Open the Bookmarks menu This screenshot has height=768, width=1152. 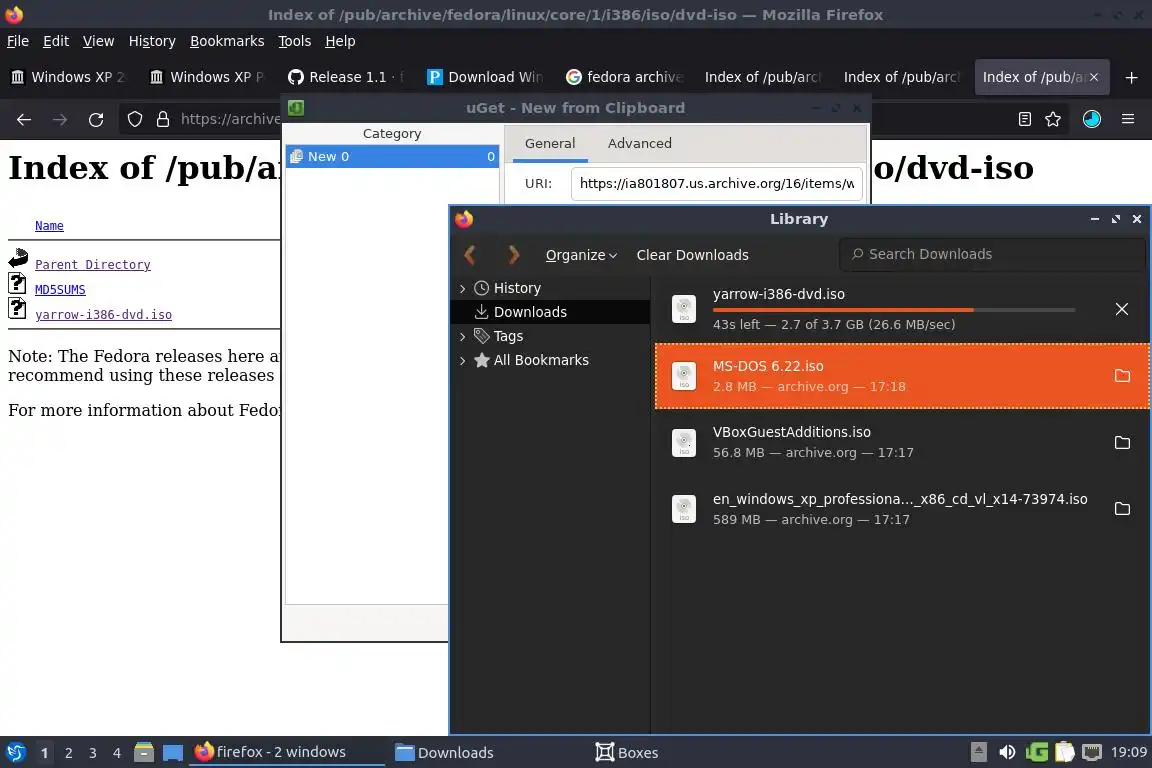point(227,41)
